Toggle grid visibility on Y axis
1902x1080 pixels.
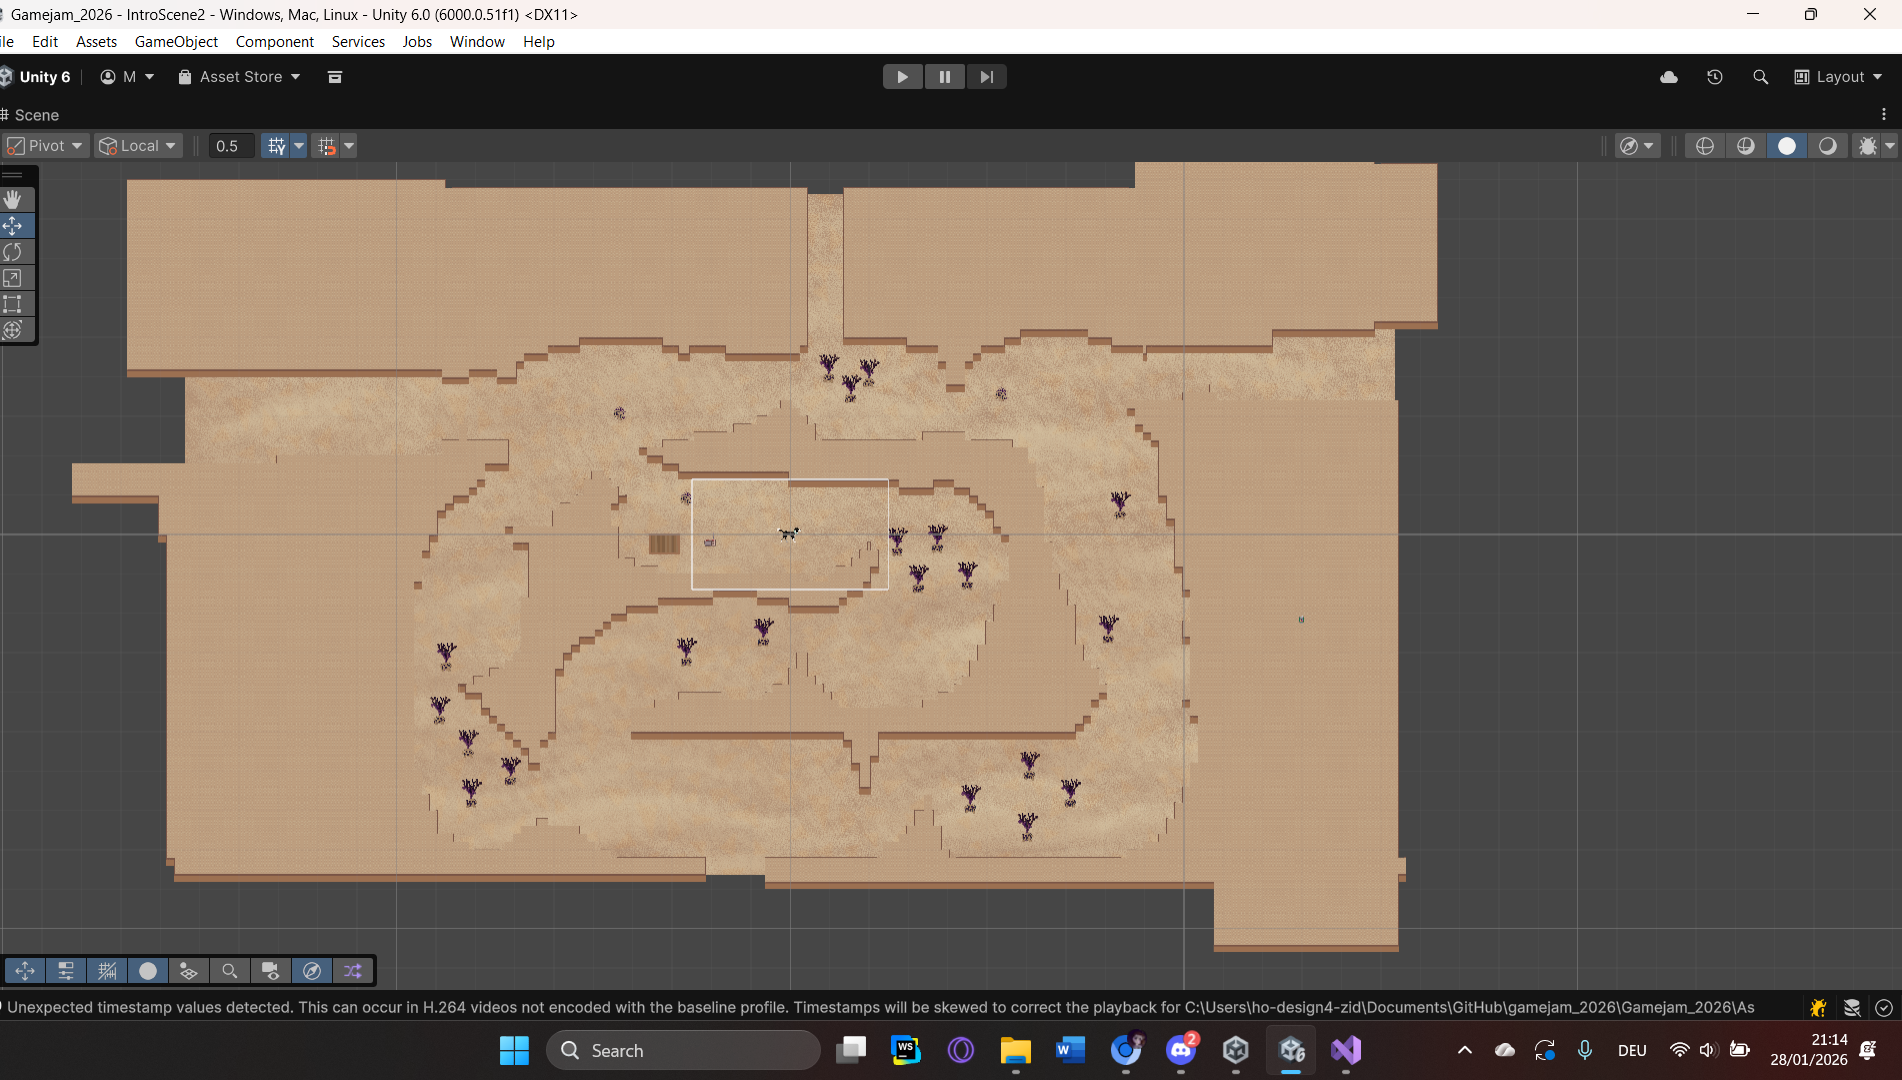pos(276,146)
